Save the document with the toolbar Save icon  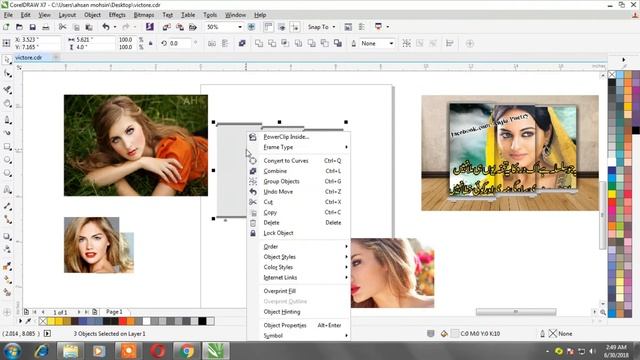pos(32,27)
